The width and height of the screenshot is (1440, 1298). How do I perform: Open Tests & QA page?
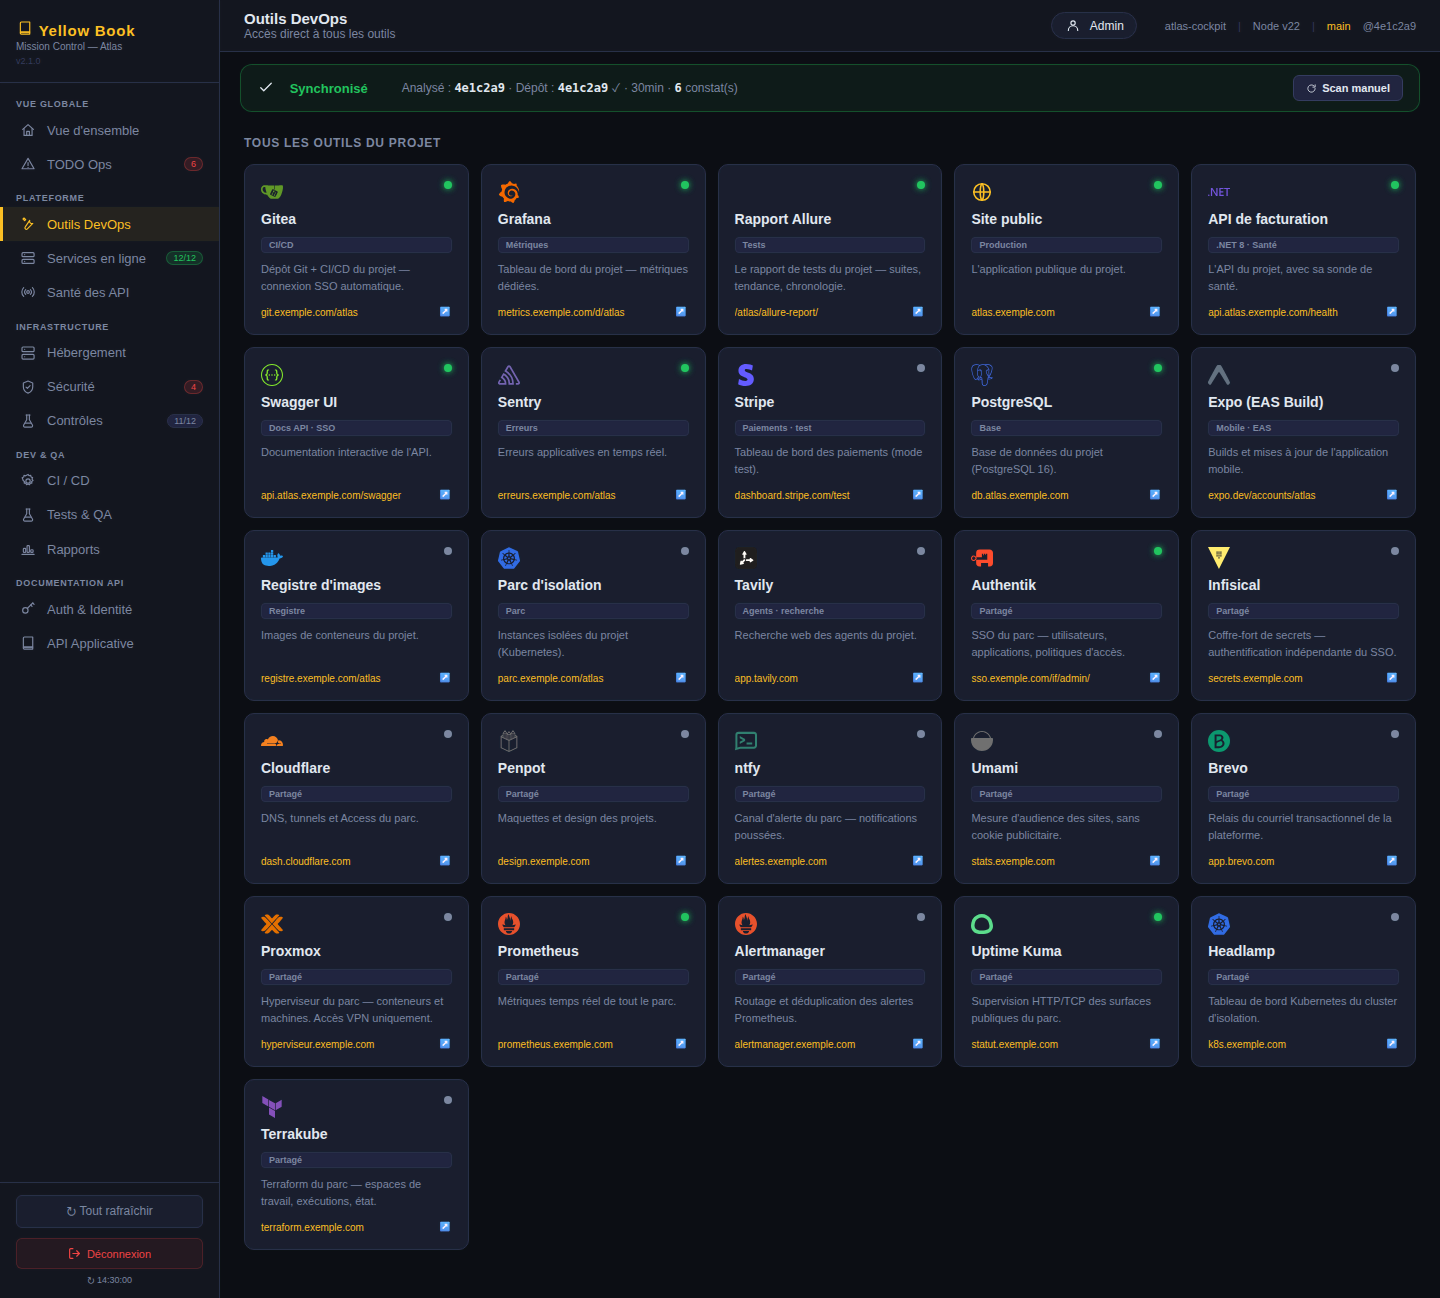pos(110,514)
